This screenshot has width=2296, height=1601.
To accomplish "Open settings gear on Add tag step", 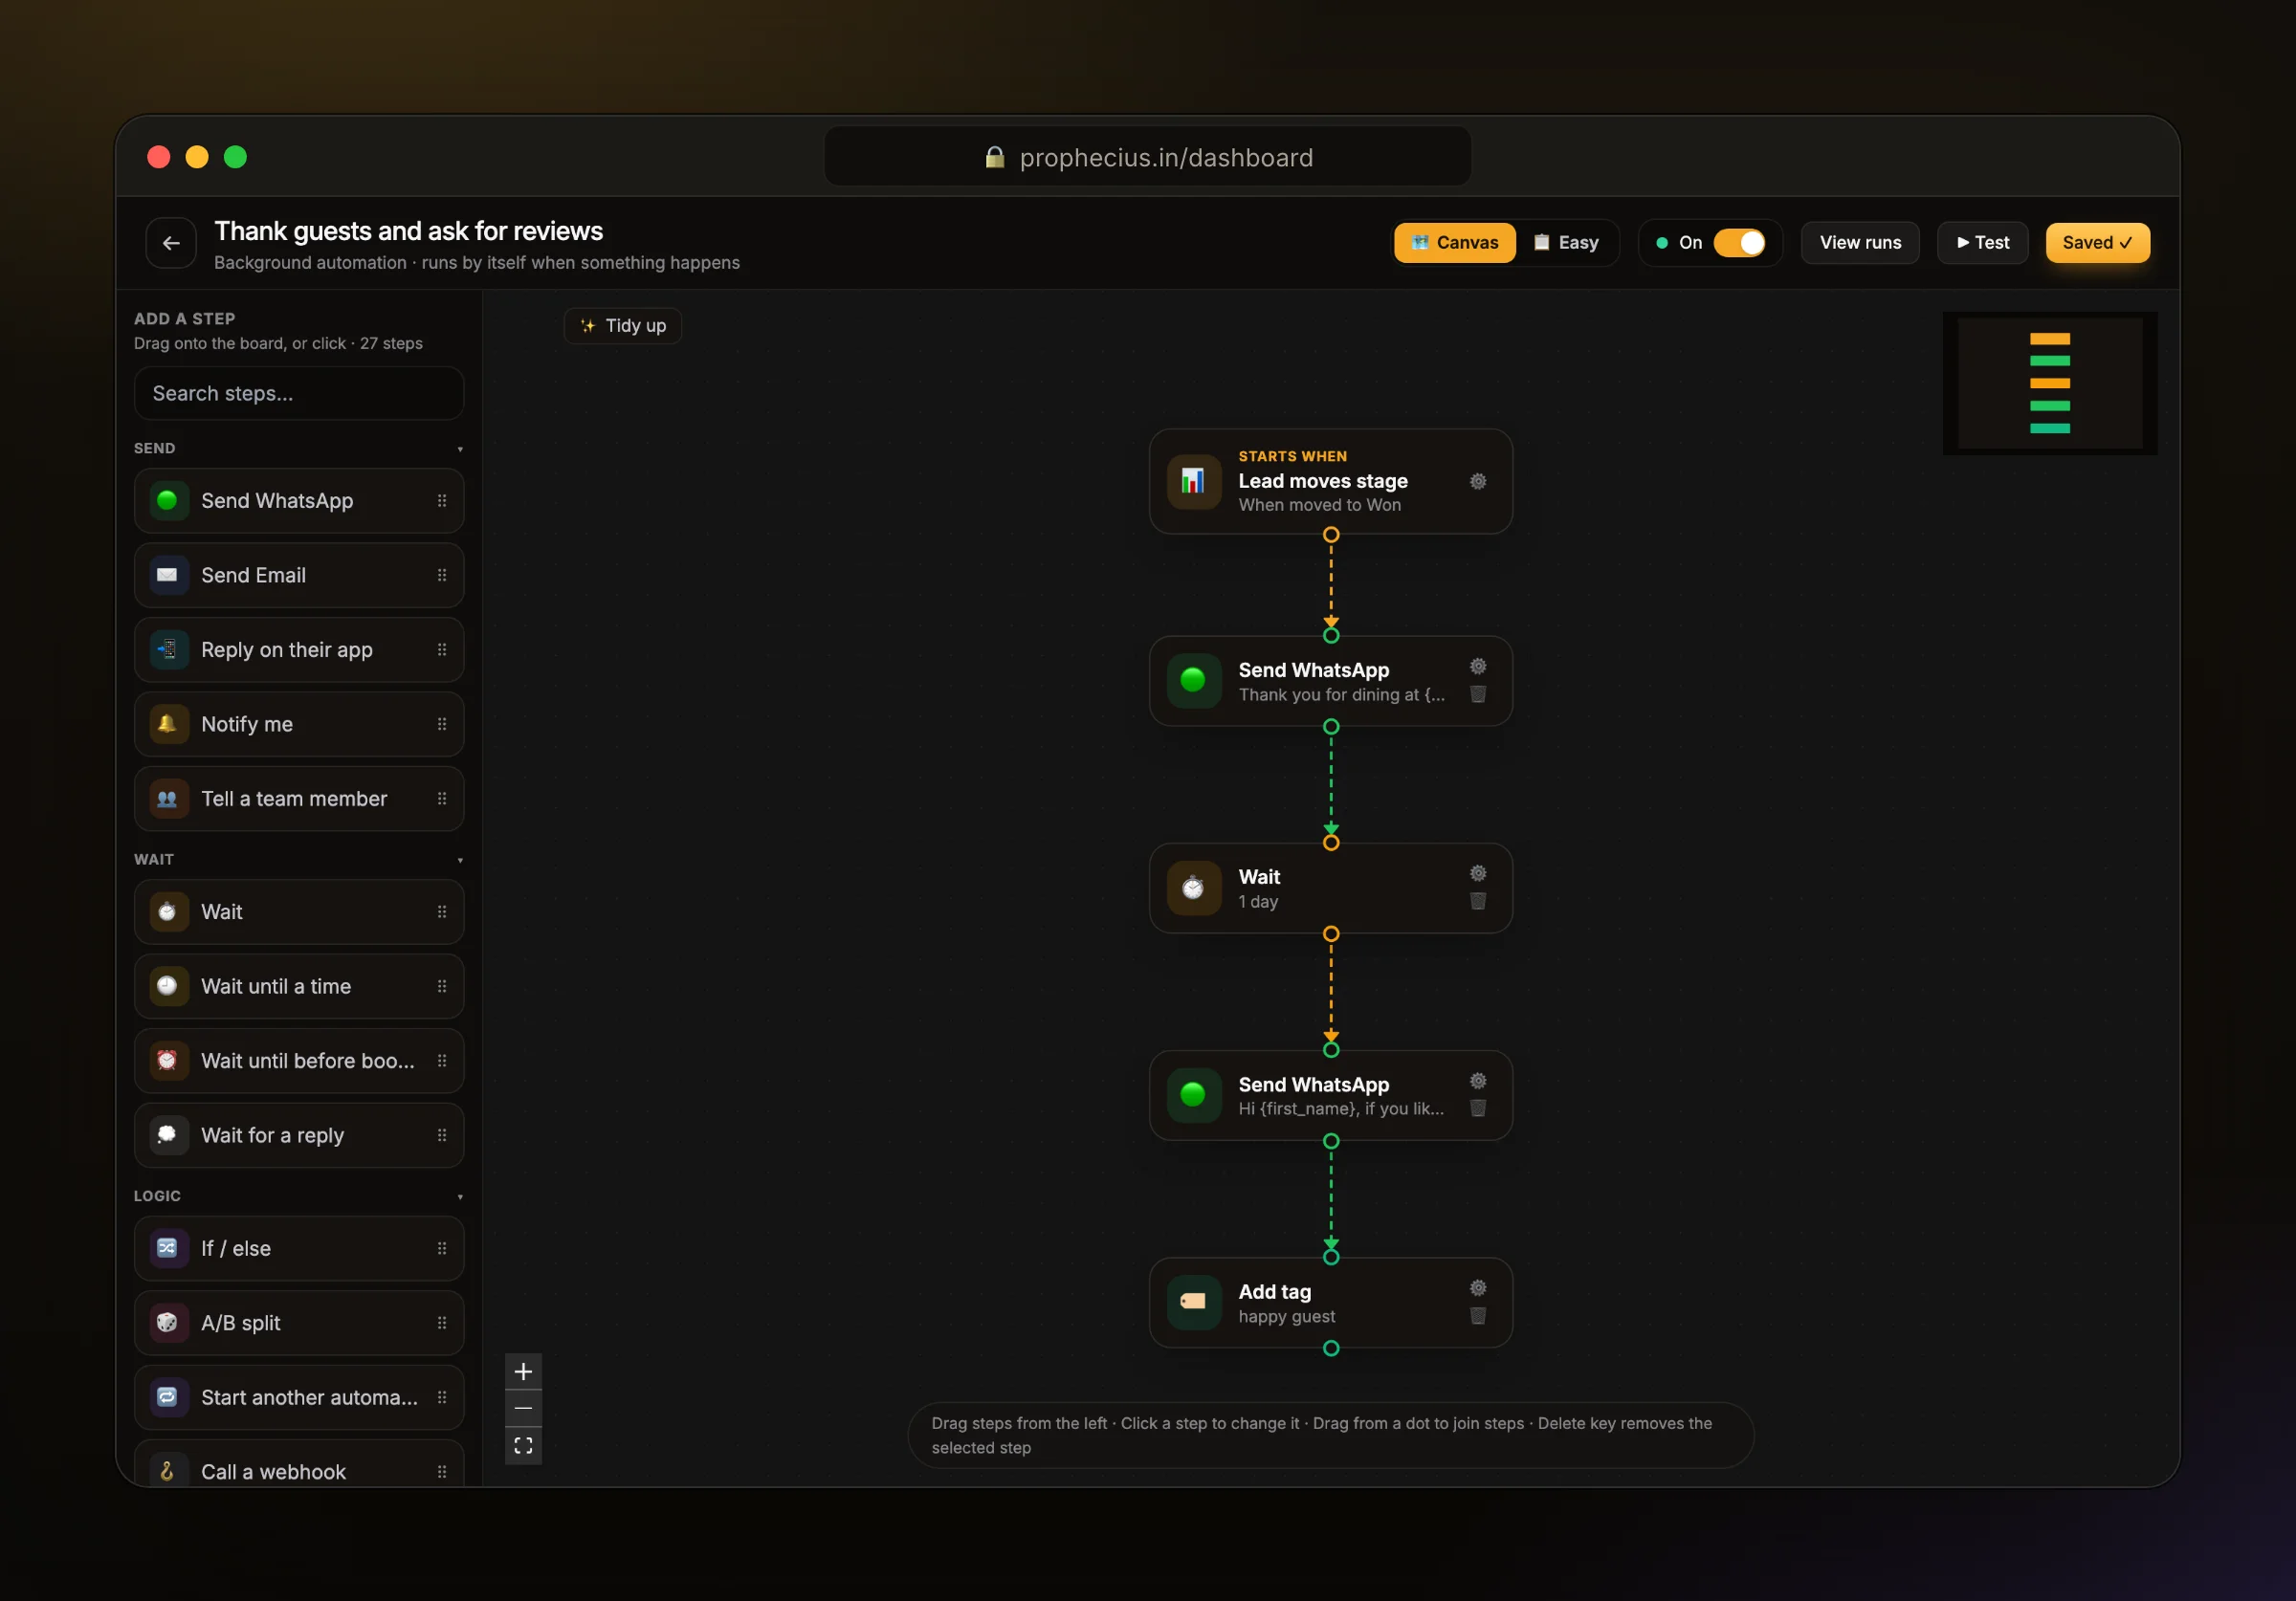I will [x=1478, y=1288].
